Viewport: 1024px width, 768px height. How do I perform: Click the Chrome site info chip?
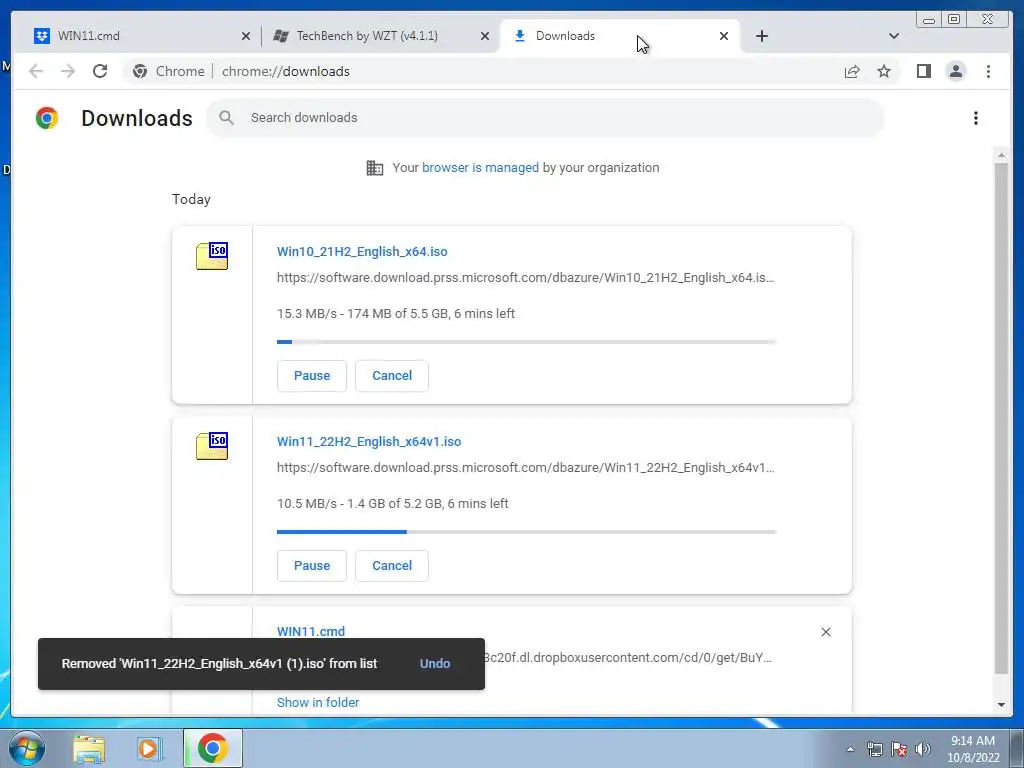click(168, 71)
